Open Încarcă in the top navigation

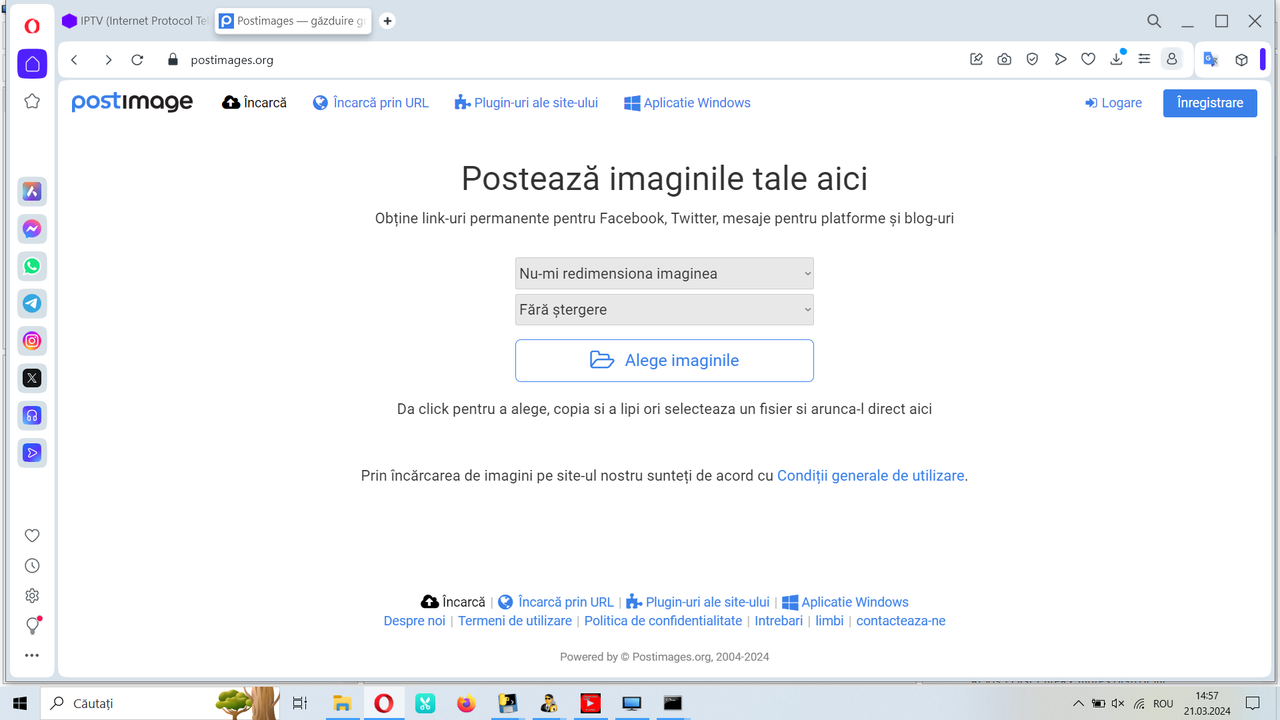[x=254, y=103]
